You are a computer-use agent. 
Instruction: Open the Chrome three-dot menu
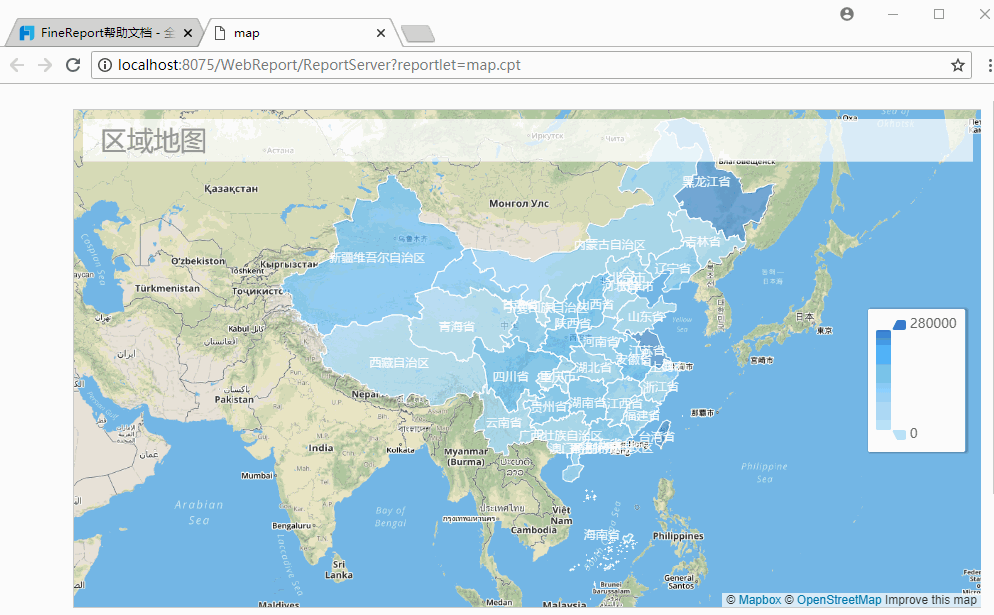click(989, 65)
